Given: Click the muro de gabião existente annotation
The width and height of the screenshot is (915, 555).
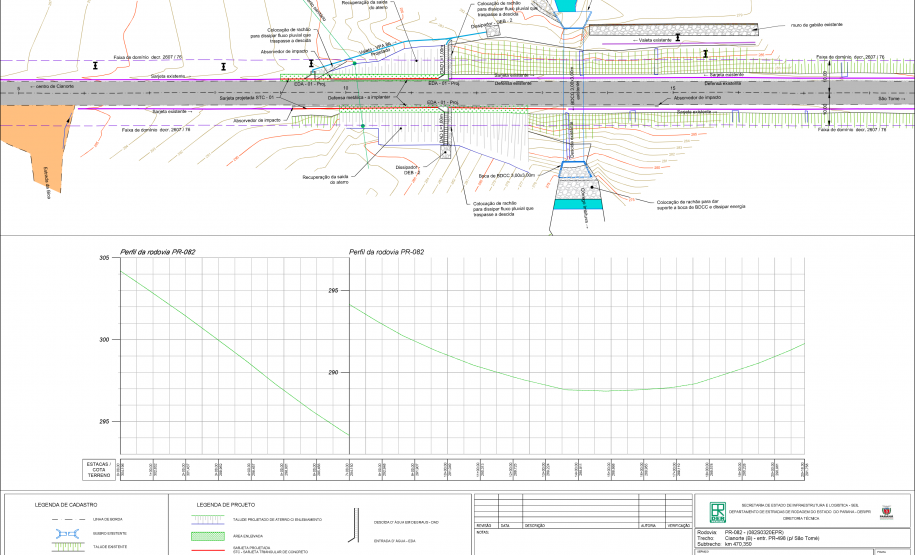Looking at the screenshot, I should pos(816,25).
